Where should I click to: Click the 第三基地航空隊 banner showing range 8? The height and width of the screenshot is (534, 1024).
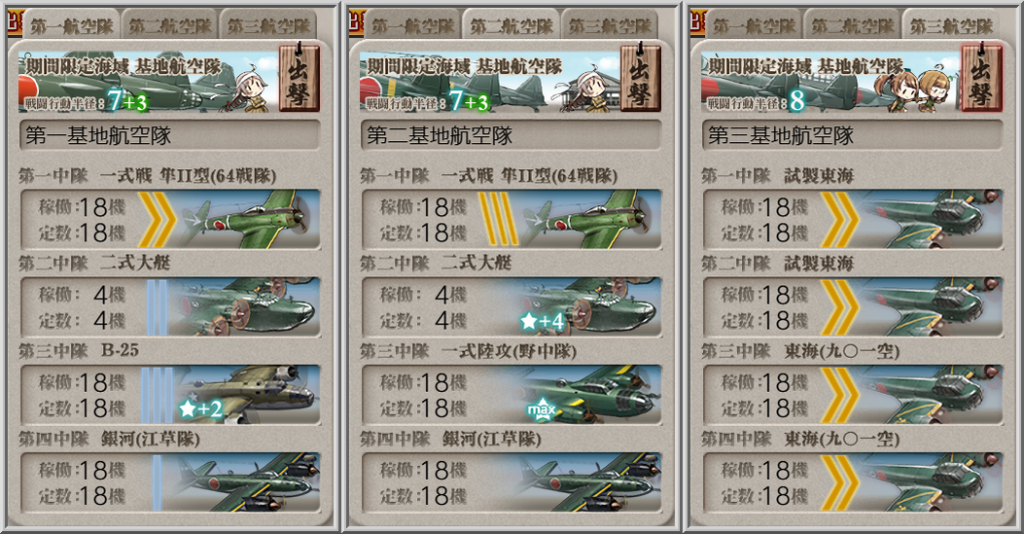click(x=831, y=81)
